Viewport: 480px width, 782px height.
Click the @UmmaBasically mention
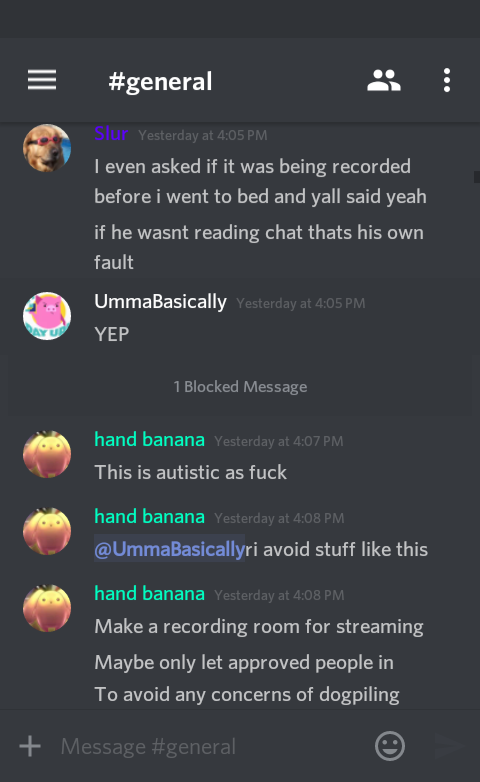[170, 549]
